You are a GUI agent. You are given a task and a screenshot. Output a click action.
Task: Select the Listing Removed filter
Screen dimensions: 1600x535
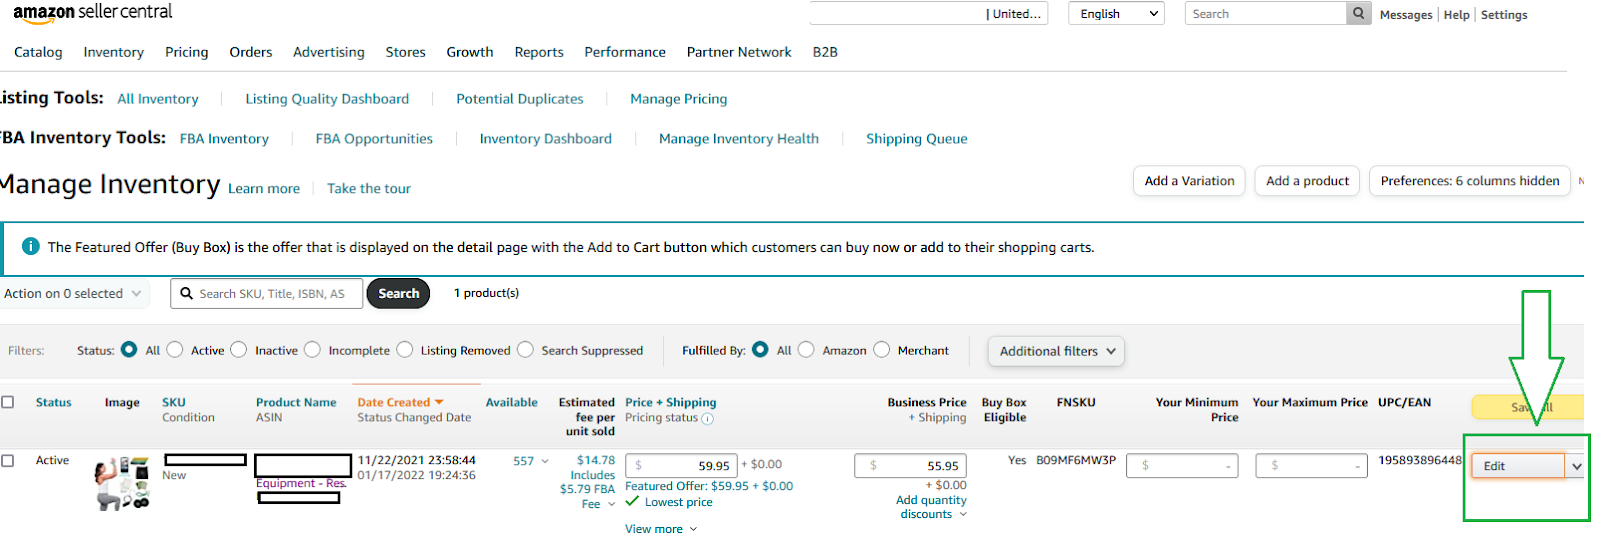(x=404, y=350)
